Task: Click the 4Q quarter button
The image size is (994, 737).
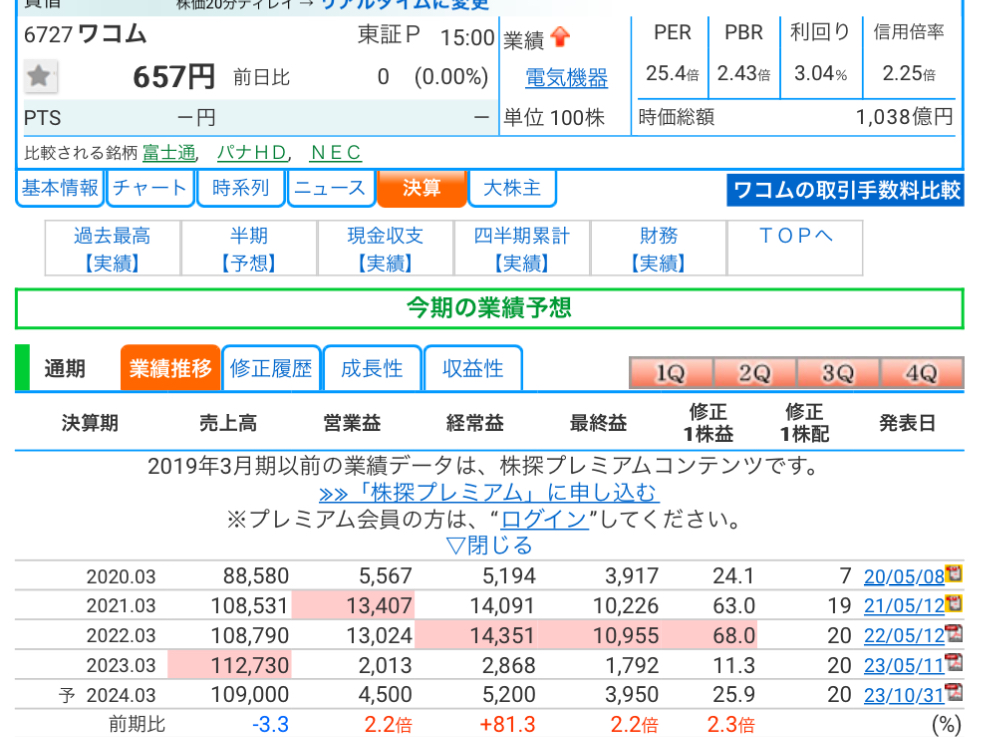Action: tap(922, 373)
